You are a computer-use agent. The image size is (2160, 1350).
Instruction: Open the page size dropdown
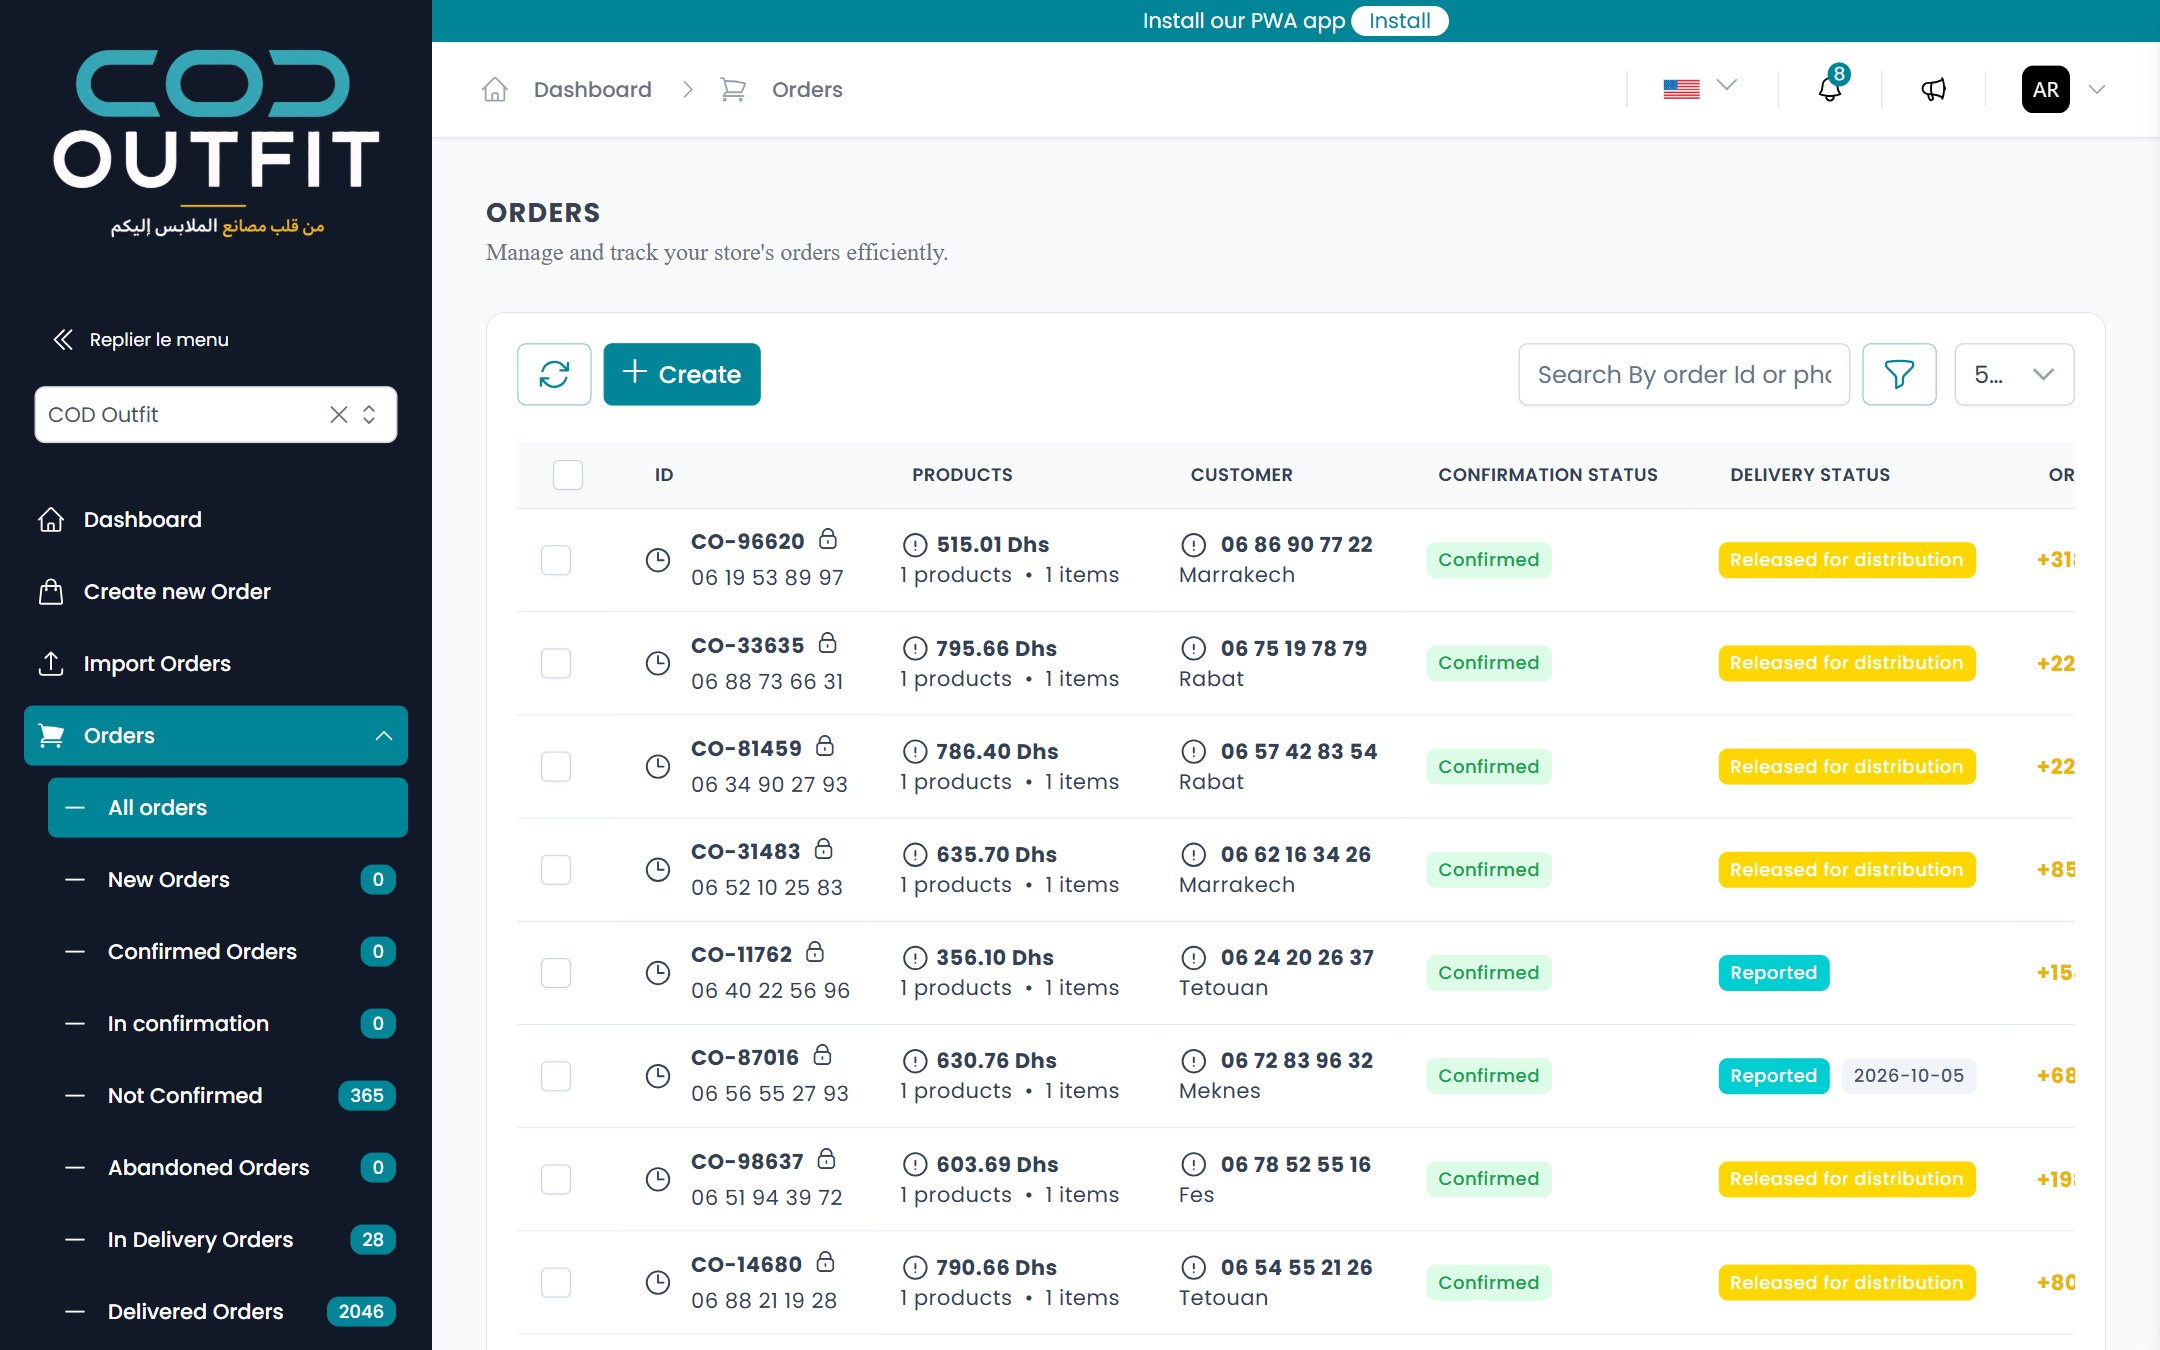2014,374
